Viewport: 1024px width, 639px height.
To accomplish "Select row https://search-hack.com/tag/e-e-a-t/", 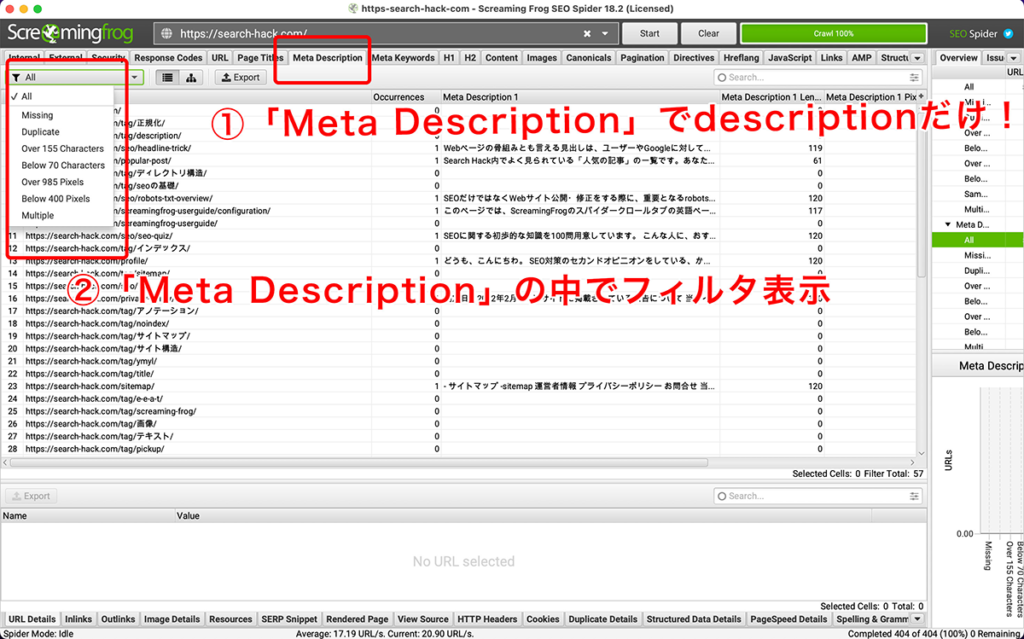I will tap(459, 399).
